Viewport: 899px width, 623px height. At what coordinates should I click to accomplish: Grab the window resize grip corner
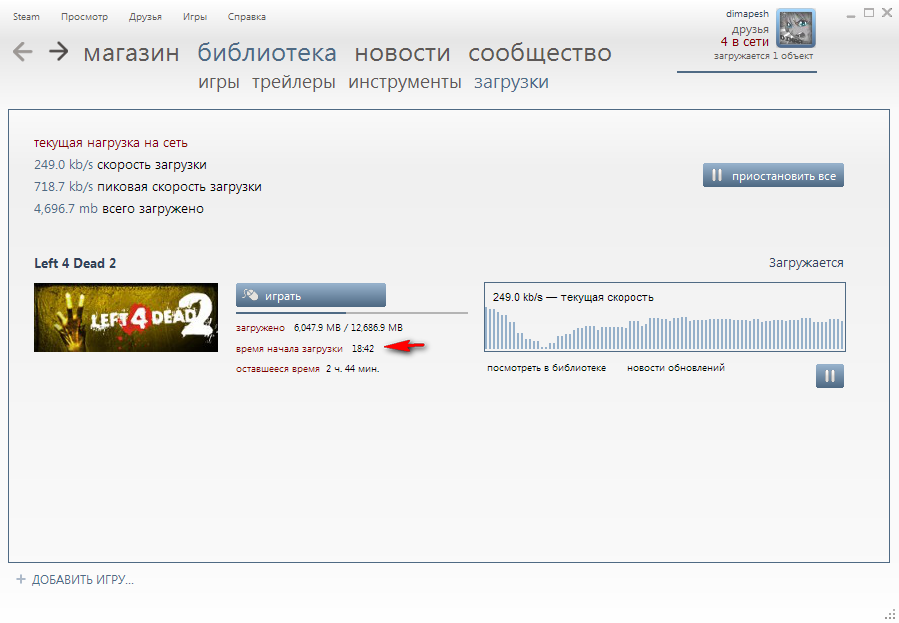(x=890, y=613)
